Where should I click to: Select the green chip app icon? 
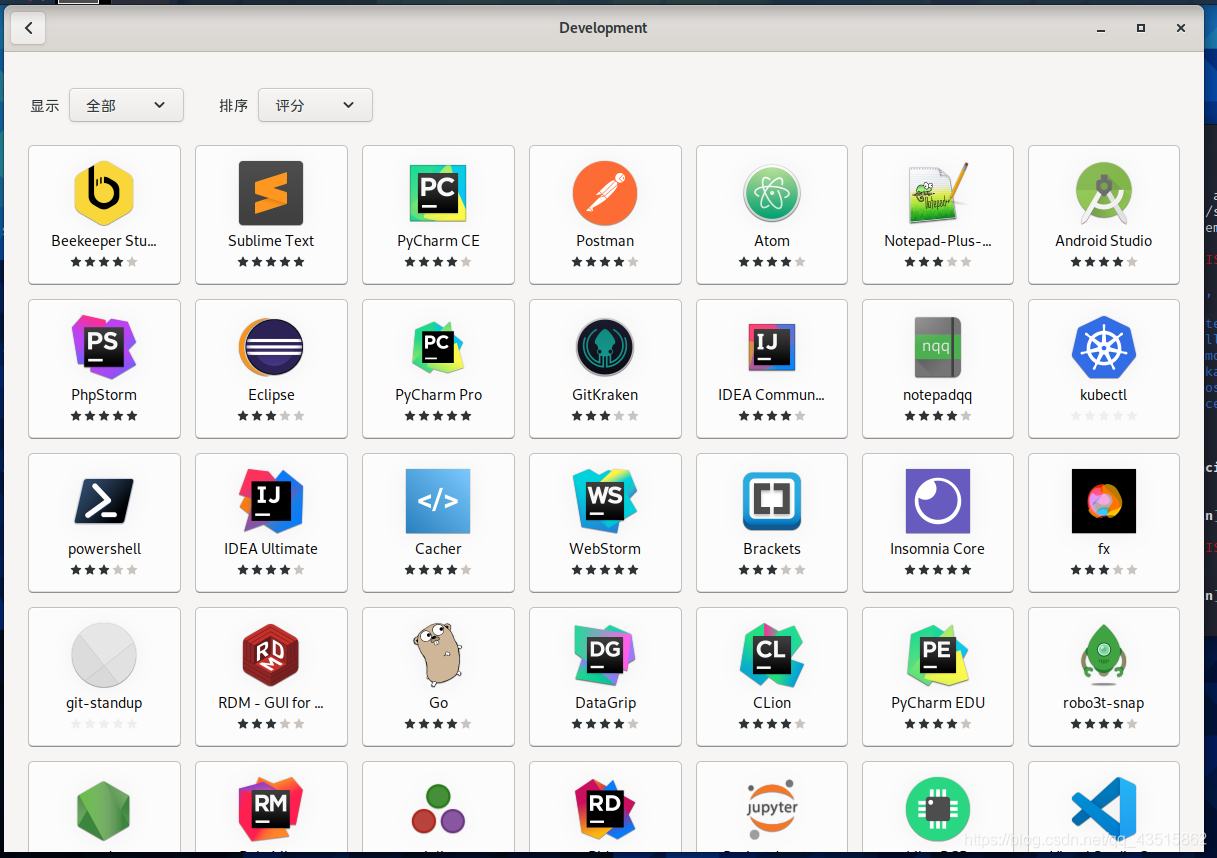(x=938, y=810)
